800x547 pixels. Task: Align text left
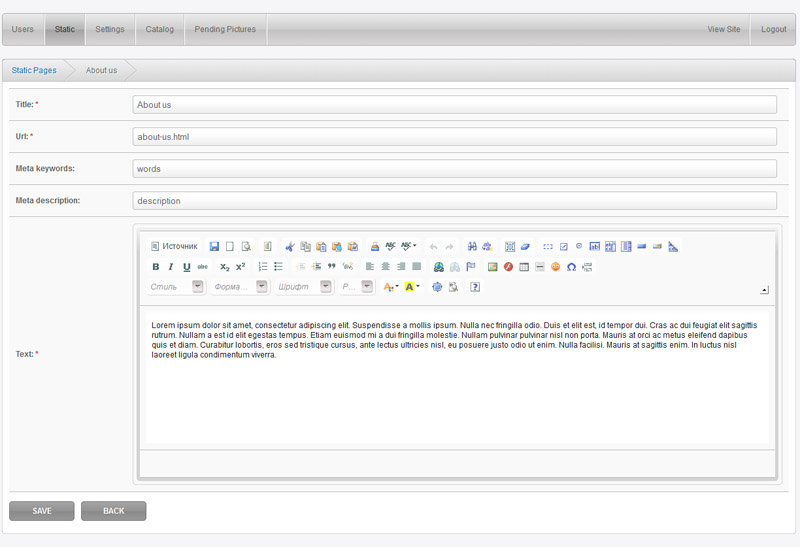pos(370,267)
